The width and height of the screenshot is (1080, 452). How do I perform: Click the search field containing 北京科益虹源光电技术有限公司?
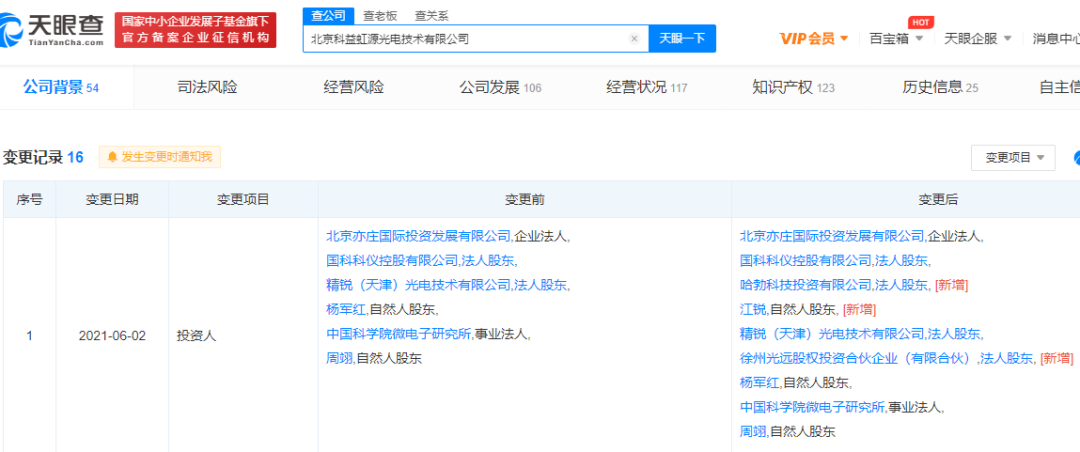[x=476, y=39]
